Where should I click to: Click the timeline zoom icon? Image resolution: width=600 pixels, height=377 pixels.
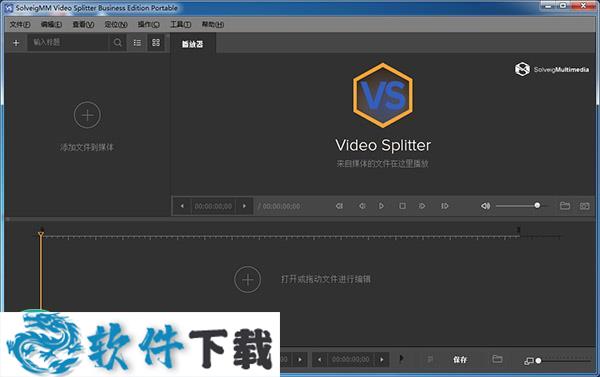[x=528, y=361]
